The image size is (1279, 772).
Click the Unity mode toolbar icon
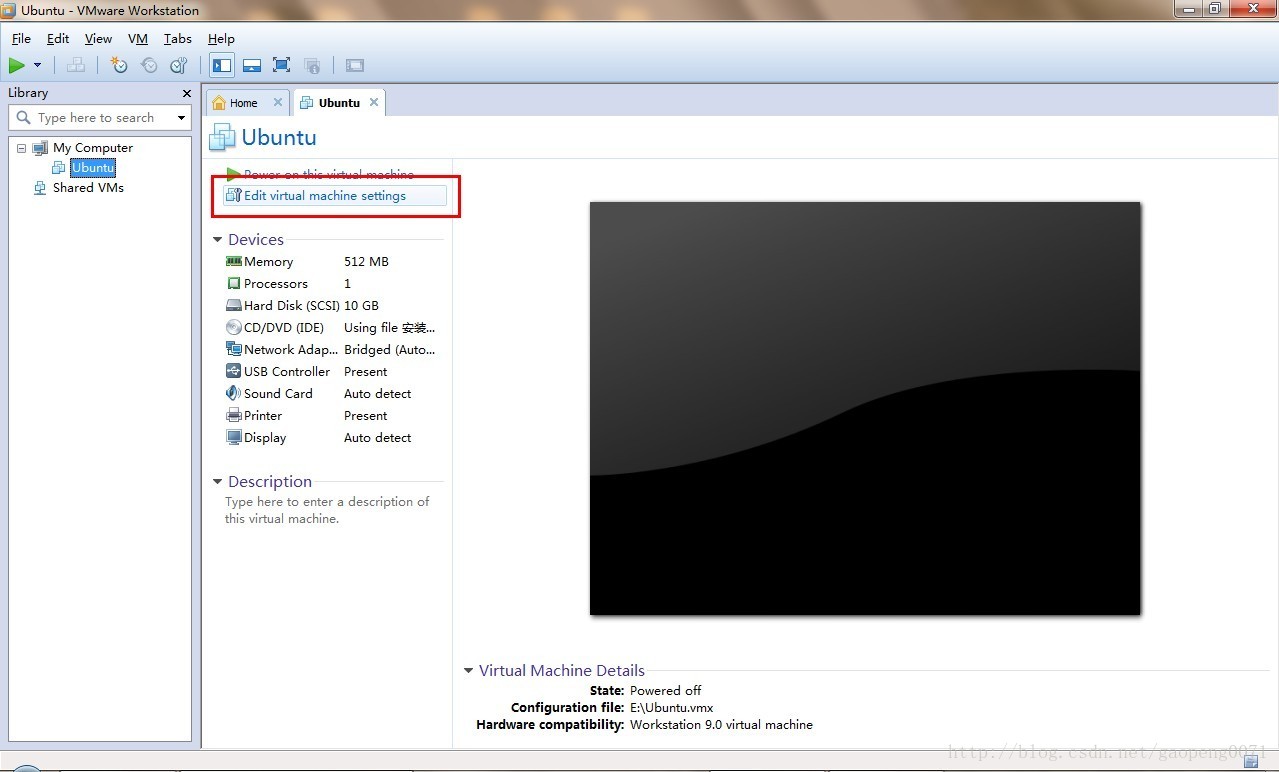click(x=312, y=66)
